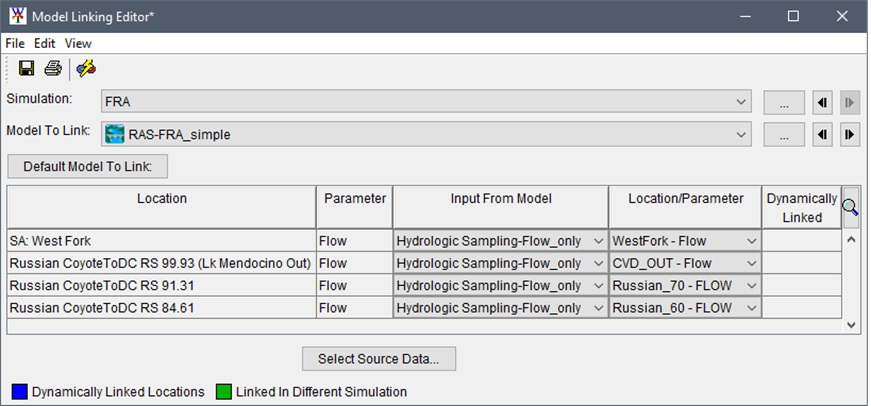The width and height of the screenshot is (871, 406).
Task: Go to previous simulation with left arrow
Action: coord(822,102)
